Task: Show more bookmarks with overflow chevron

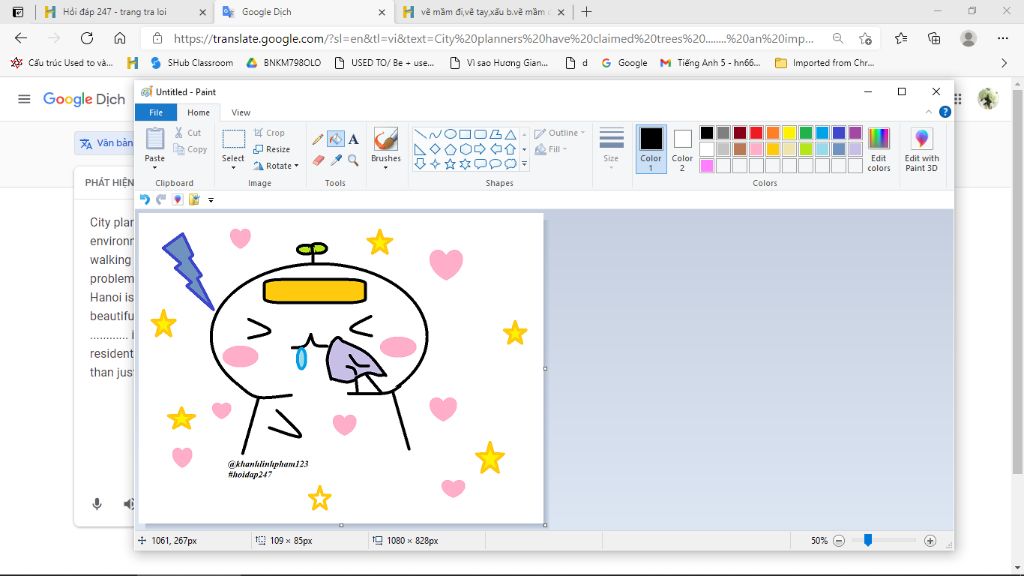Action: pyautogui.click(x=1004, y=63)
